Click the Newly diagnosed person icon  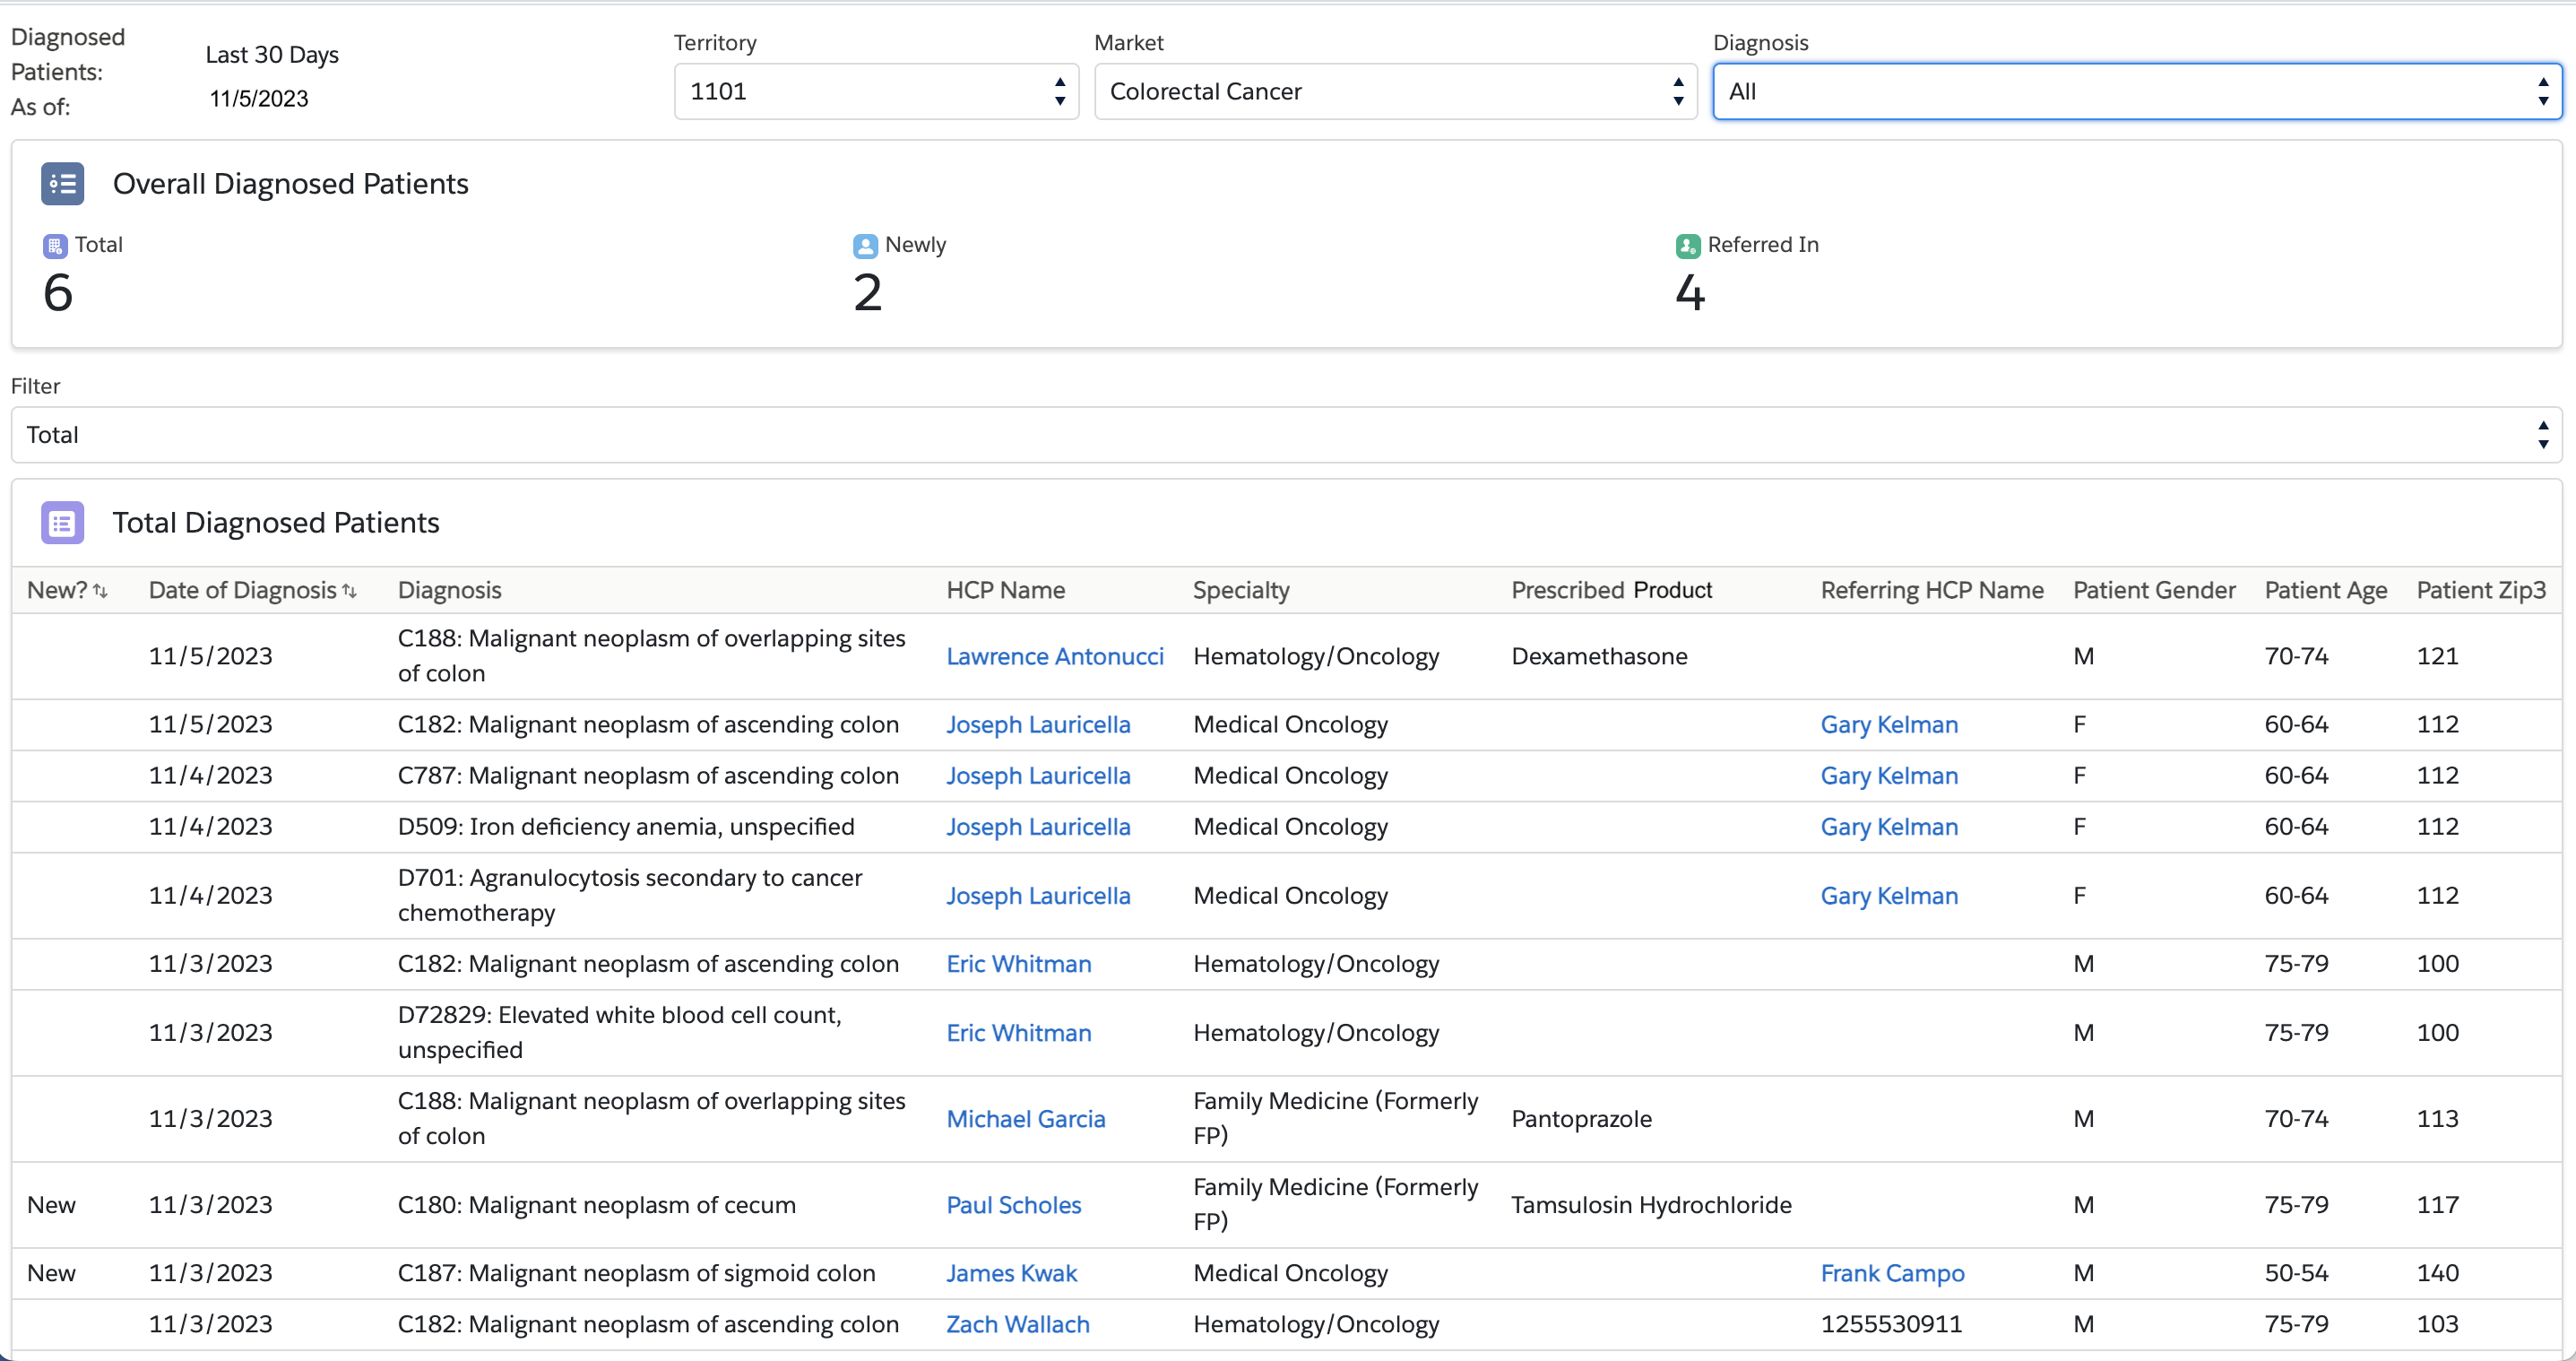[x=865, y=246]
